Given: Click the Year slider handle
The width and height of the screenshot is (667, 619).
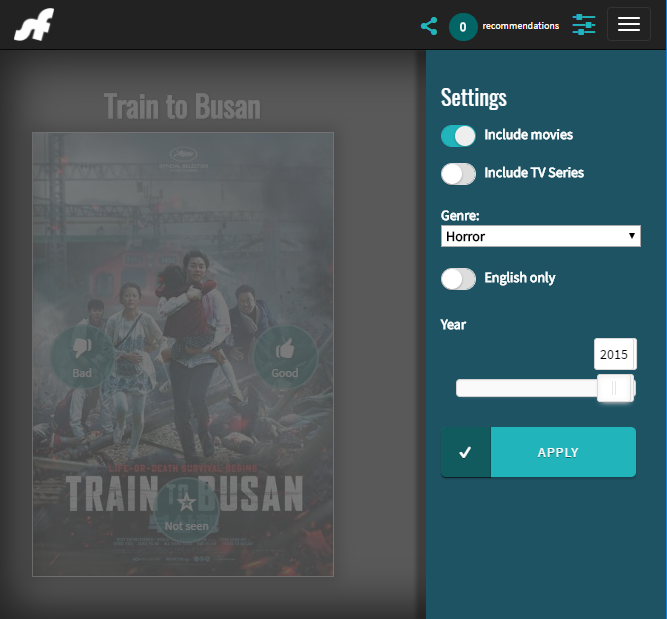Looking at the screenshot, I should point(615,388).
